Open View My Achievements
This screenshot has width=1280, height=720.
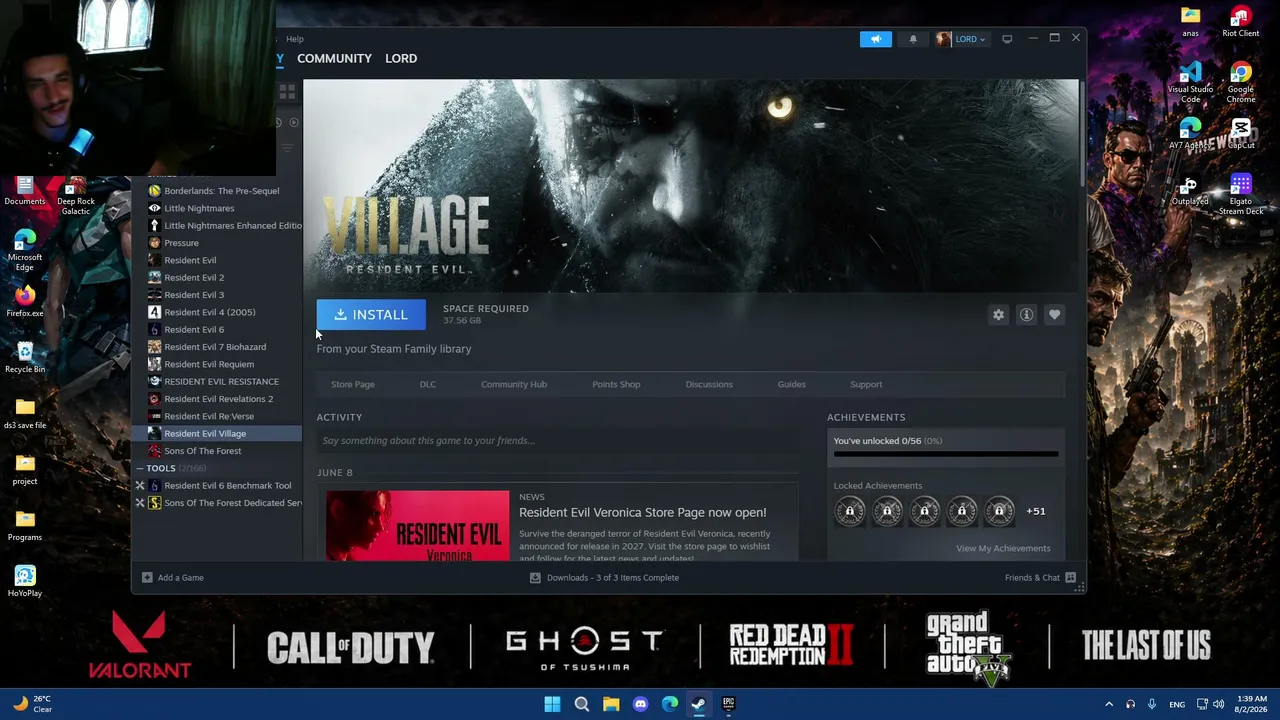[1003, 548]
